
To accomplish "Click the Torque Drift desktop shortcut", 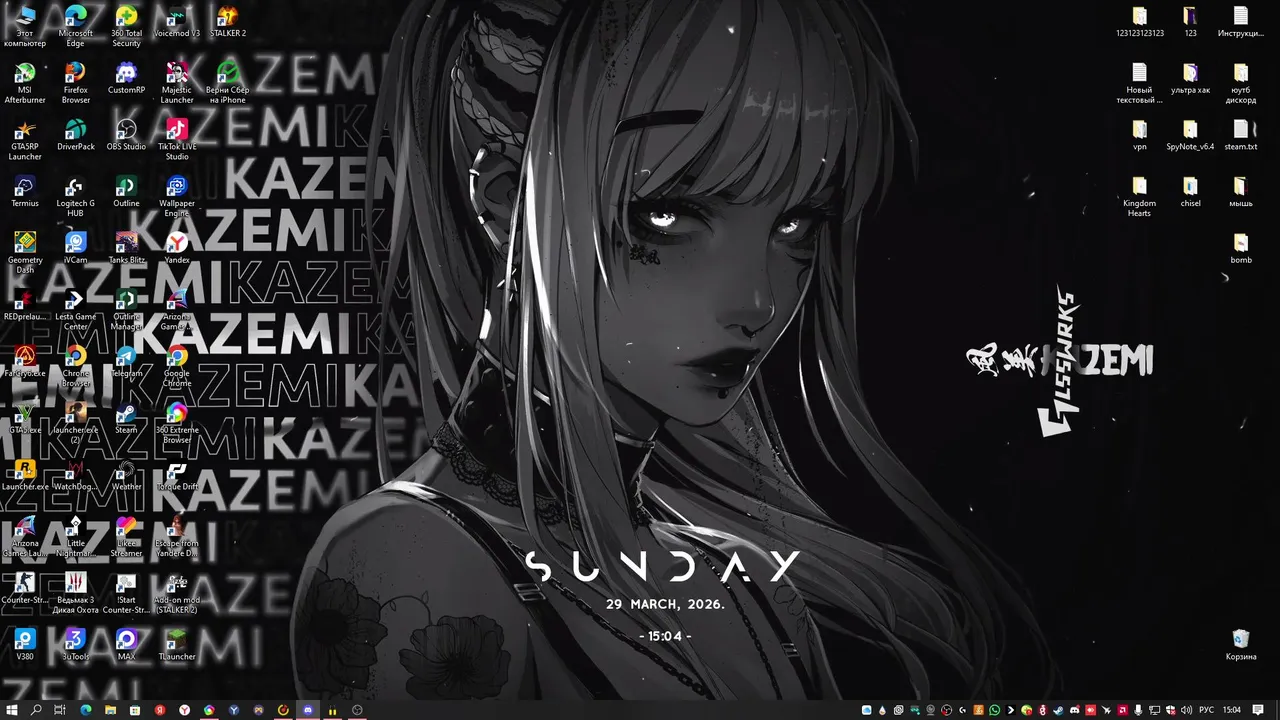I will click(x=177, y=477).
